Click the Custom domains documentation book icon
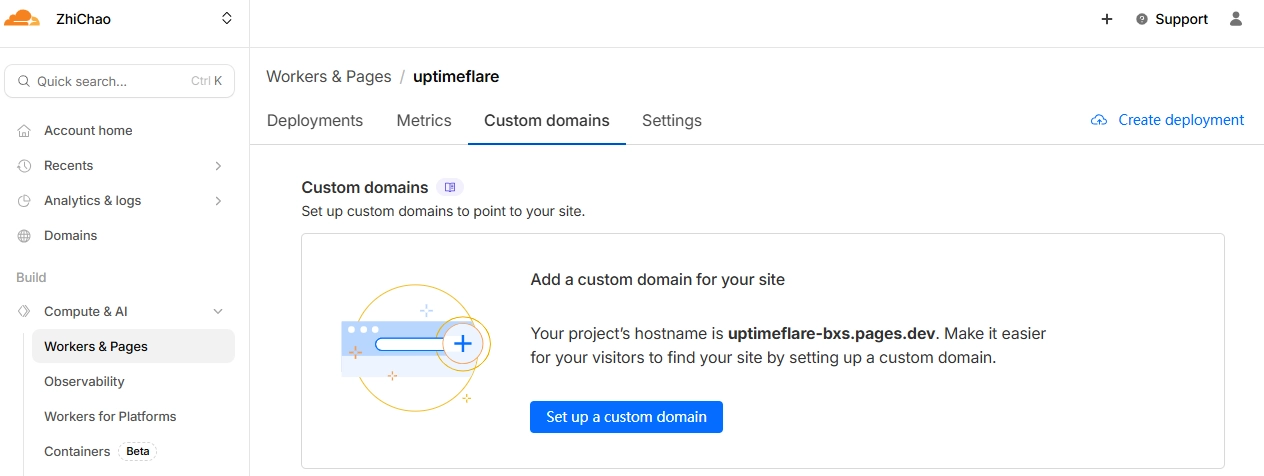1264x476 pixels. pos(450,187)
